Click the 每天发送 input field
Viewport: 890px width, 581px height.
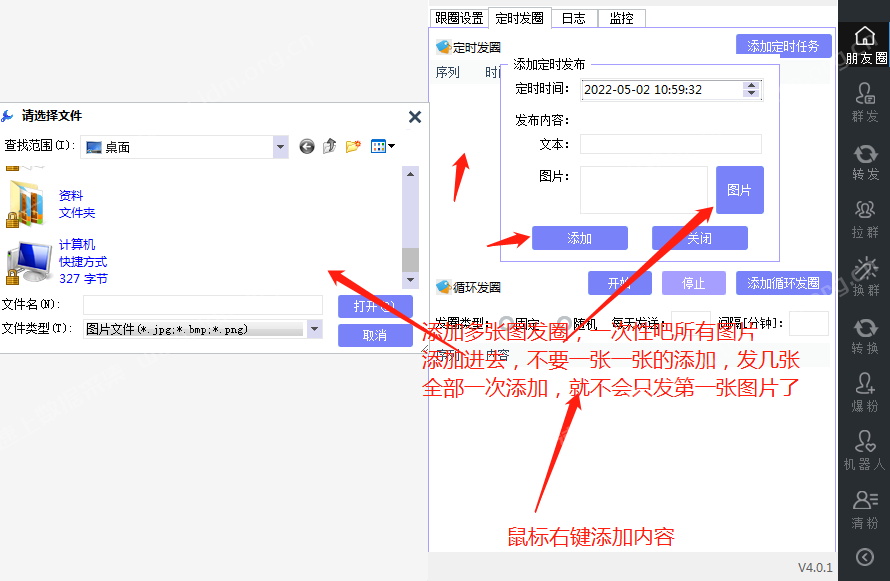tap(691, 323)
